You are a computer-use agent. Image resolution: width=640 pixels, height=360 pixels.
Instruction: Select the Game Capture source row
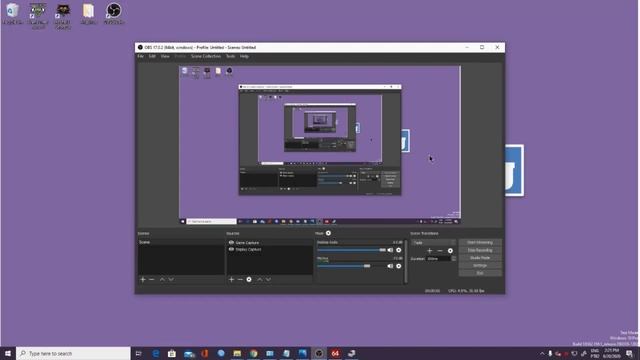click(270, 242)
